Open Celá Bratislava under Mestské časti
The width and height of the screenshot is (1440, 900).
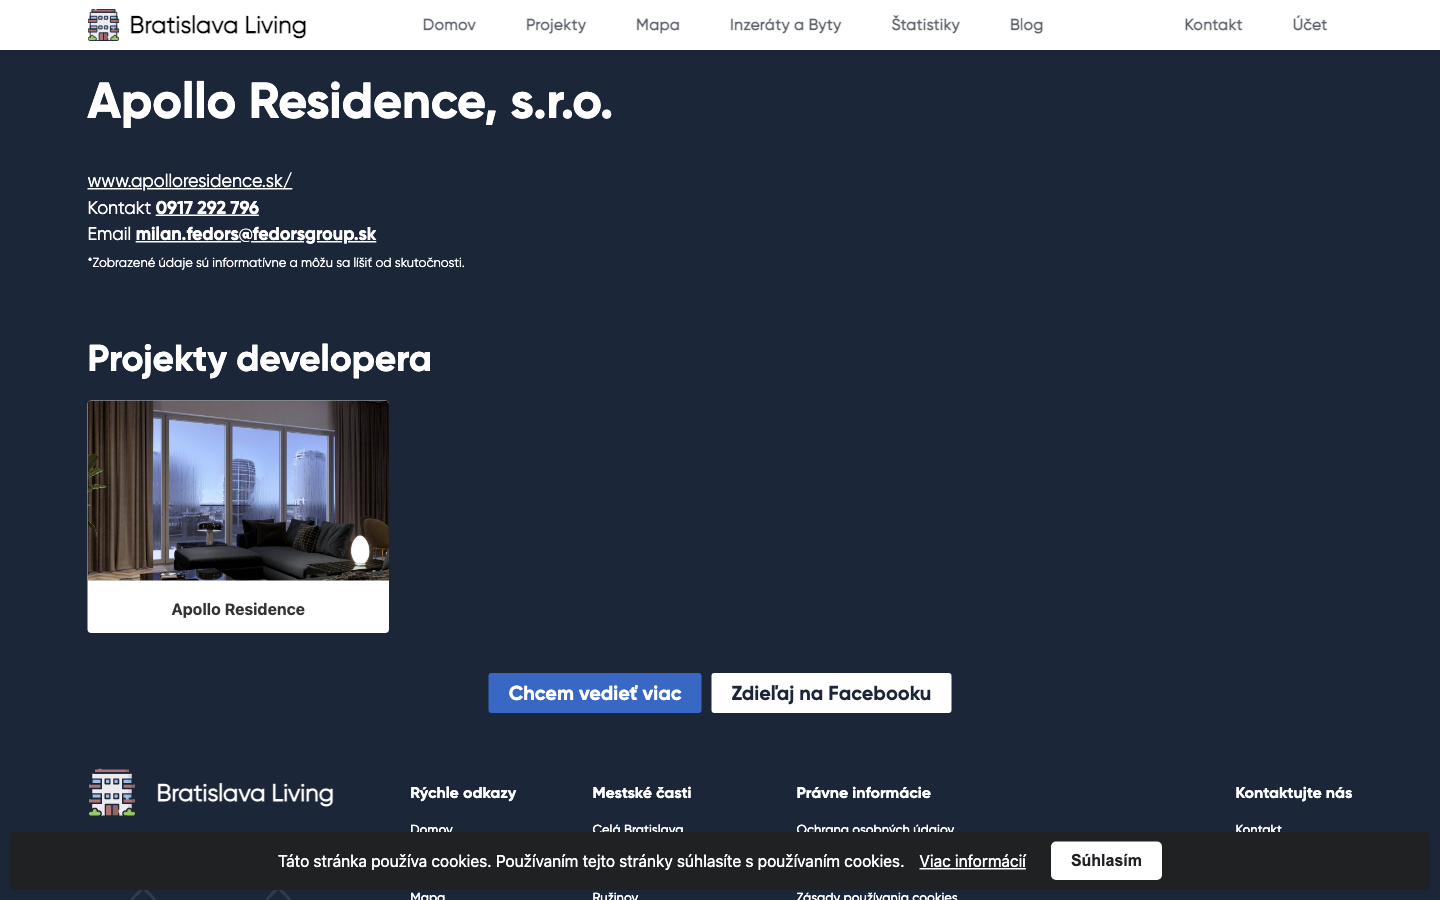638,830
